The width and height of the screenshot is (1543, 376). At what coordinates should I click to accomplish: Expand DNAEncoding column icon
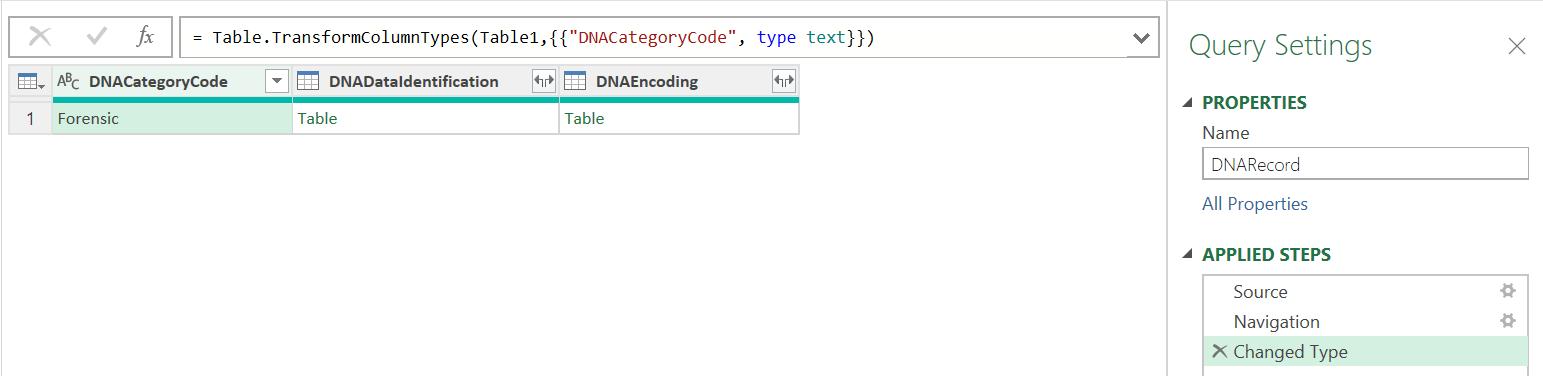click(784, 82)
